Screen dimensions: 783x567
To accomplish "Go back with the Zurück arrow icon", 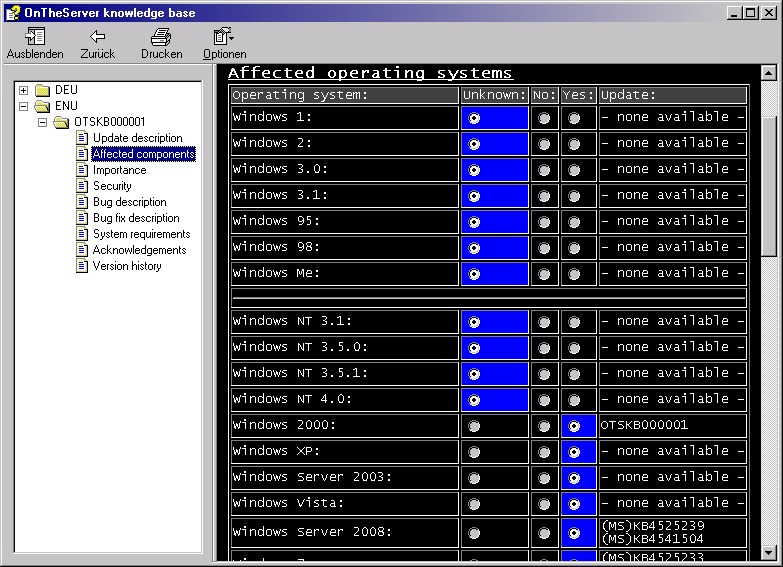I will pos(97,36).
